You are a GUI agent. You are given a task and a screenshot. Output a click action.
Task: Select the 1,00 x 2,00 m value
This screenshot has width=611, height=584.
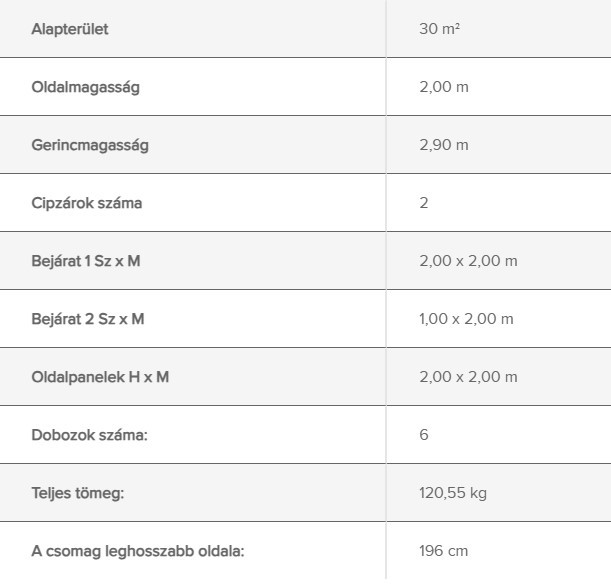(x=466, y=319)
